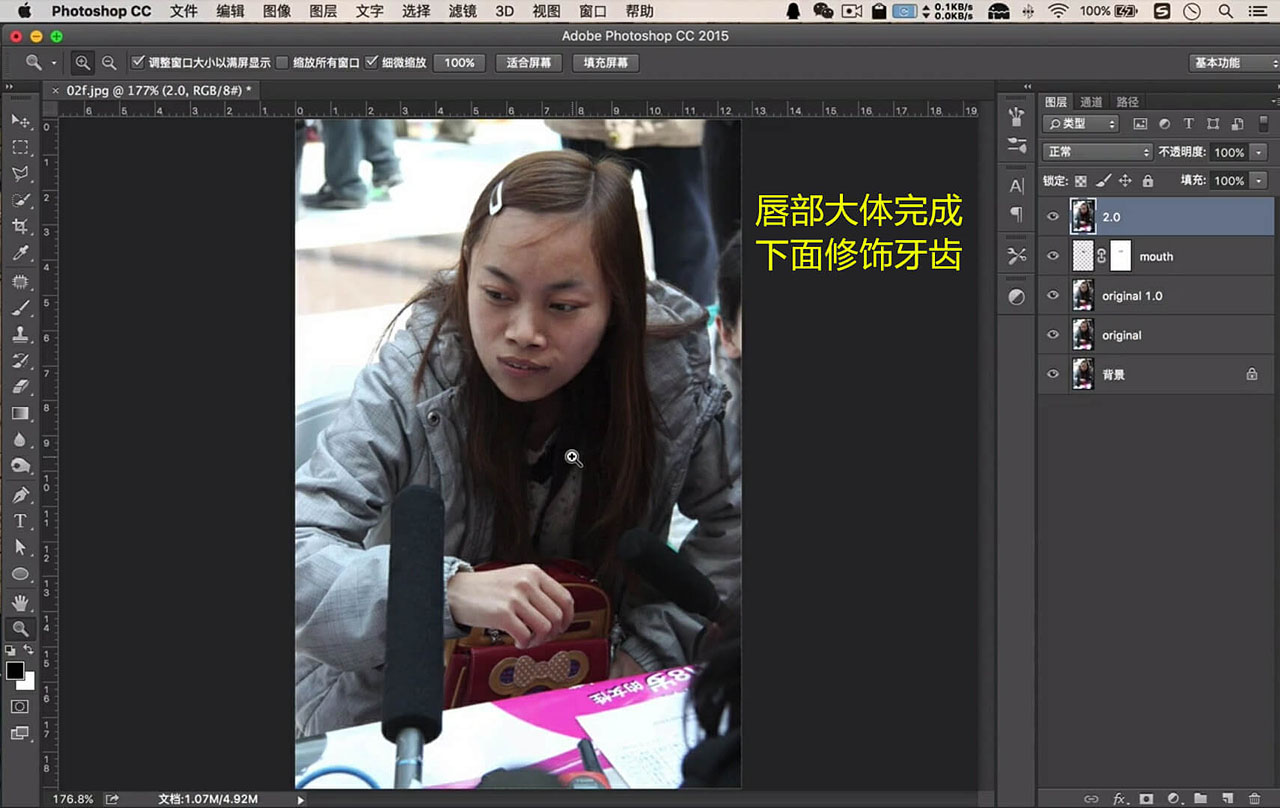Click the 100% zoom button
This screenshot has height=808, width=1280.
pos(459,62)
